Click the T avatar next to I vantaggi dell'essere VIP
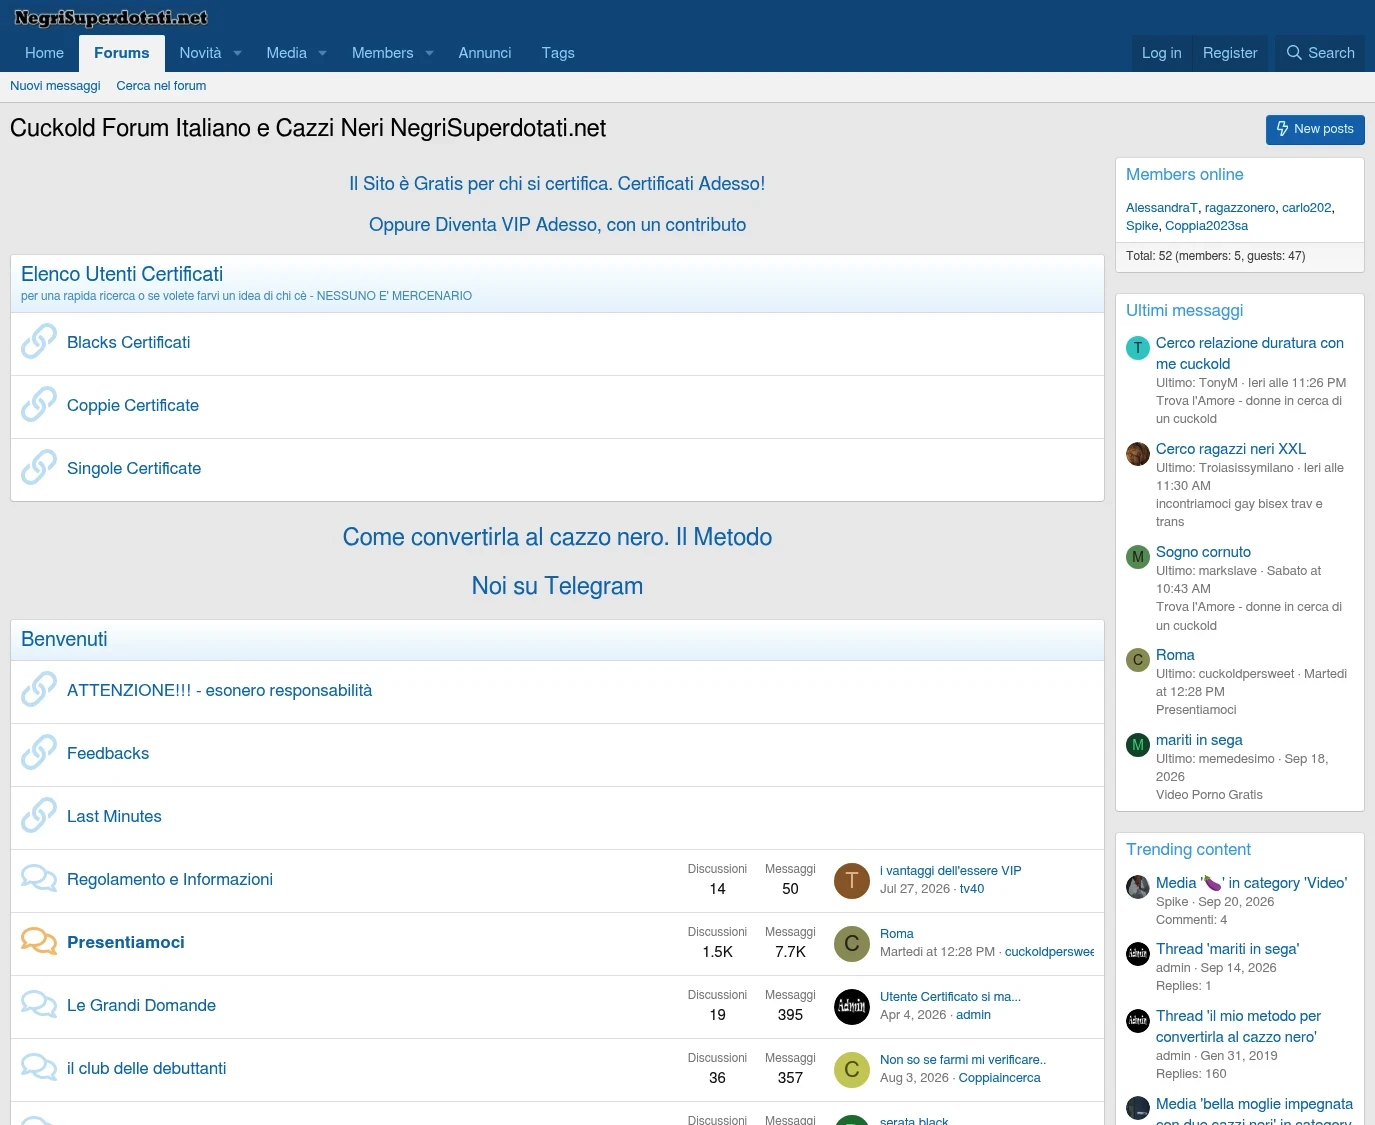Image resolution: width=1375 pixels, height=1125 pixels. 852,881
